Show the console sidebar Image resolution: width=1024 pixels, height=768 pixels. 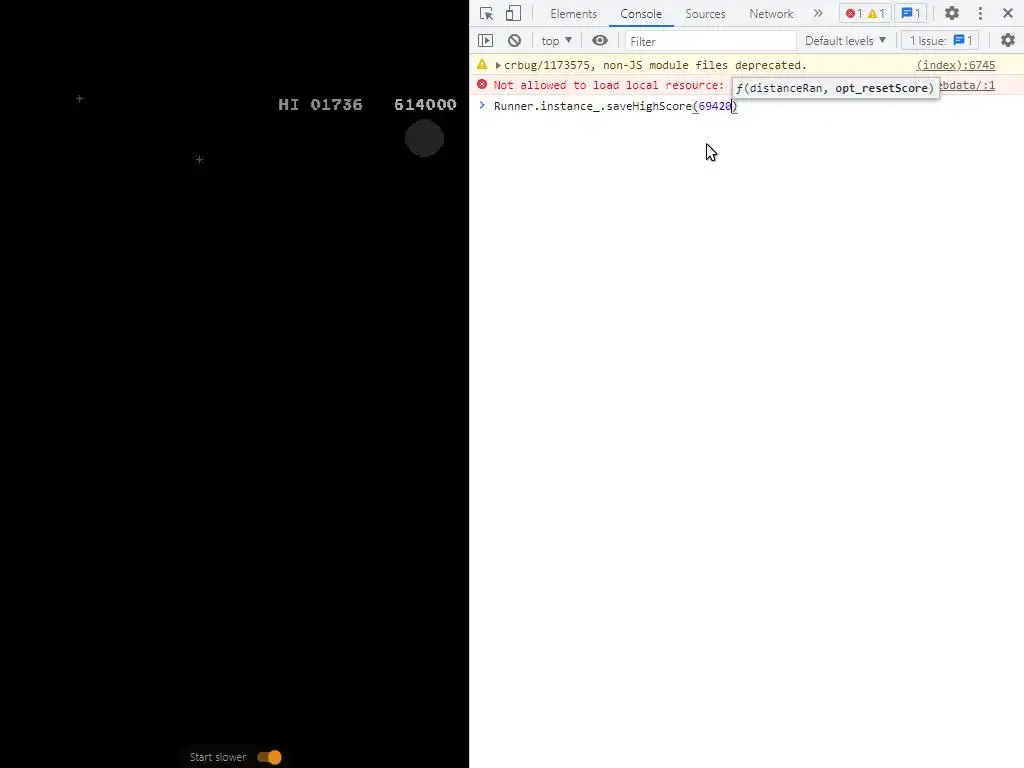point(485,40)
